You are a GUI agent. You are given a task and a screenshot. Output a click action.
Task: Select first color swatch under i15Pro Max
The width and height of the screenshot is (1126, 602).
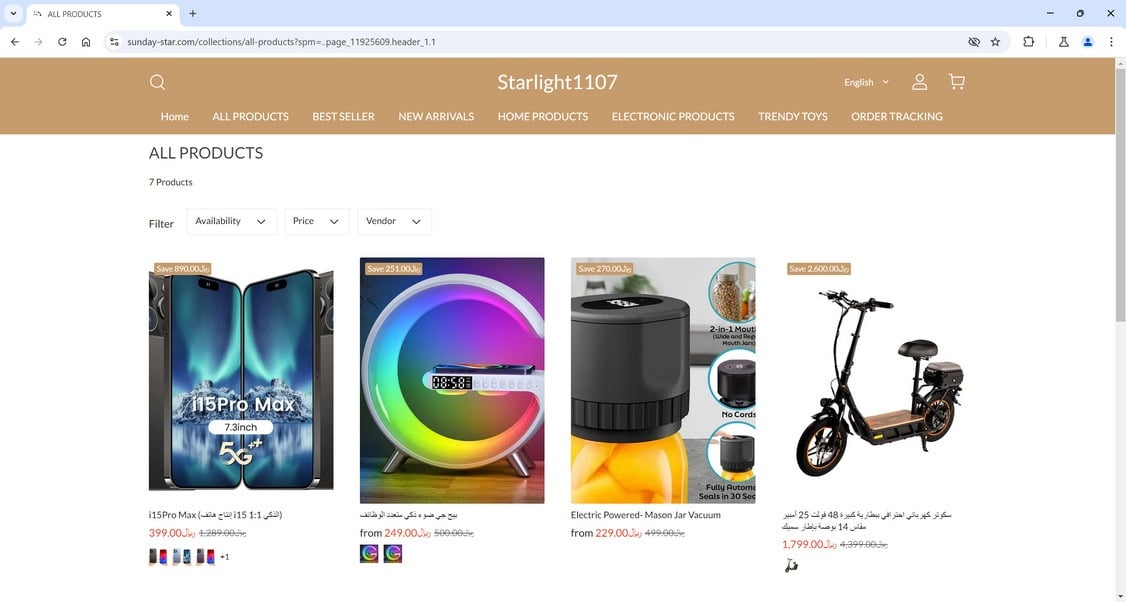tap(154, 557)
